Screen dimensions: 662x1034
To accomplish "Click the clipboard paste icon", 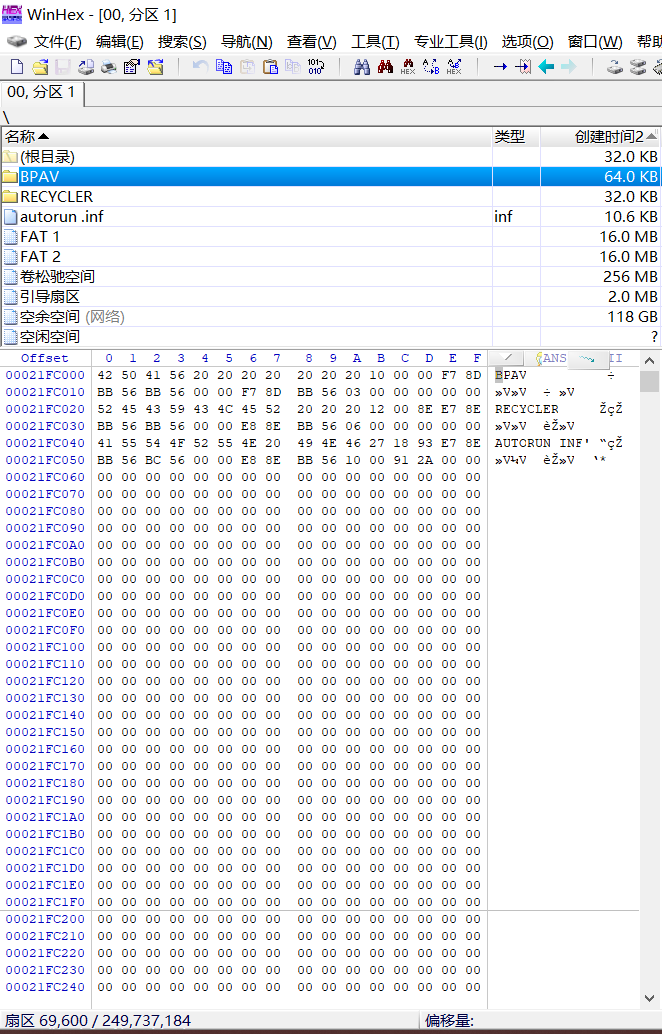I will click(270, 67).
